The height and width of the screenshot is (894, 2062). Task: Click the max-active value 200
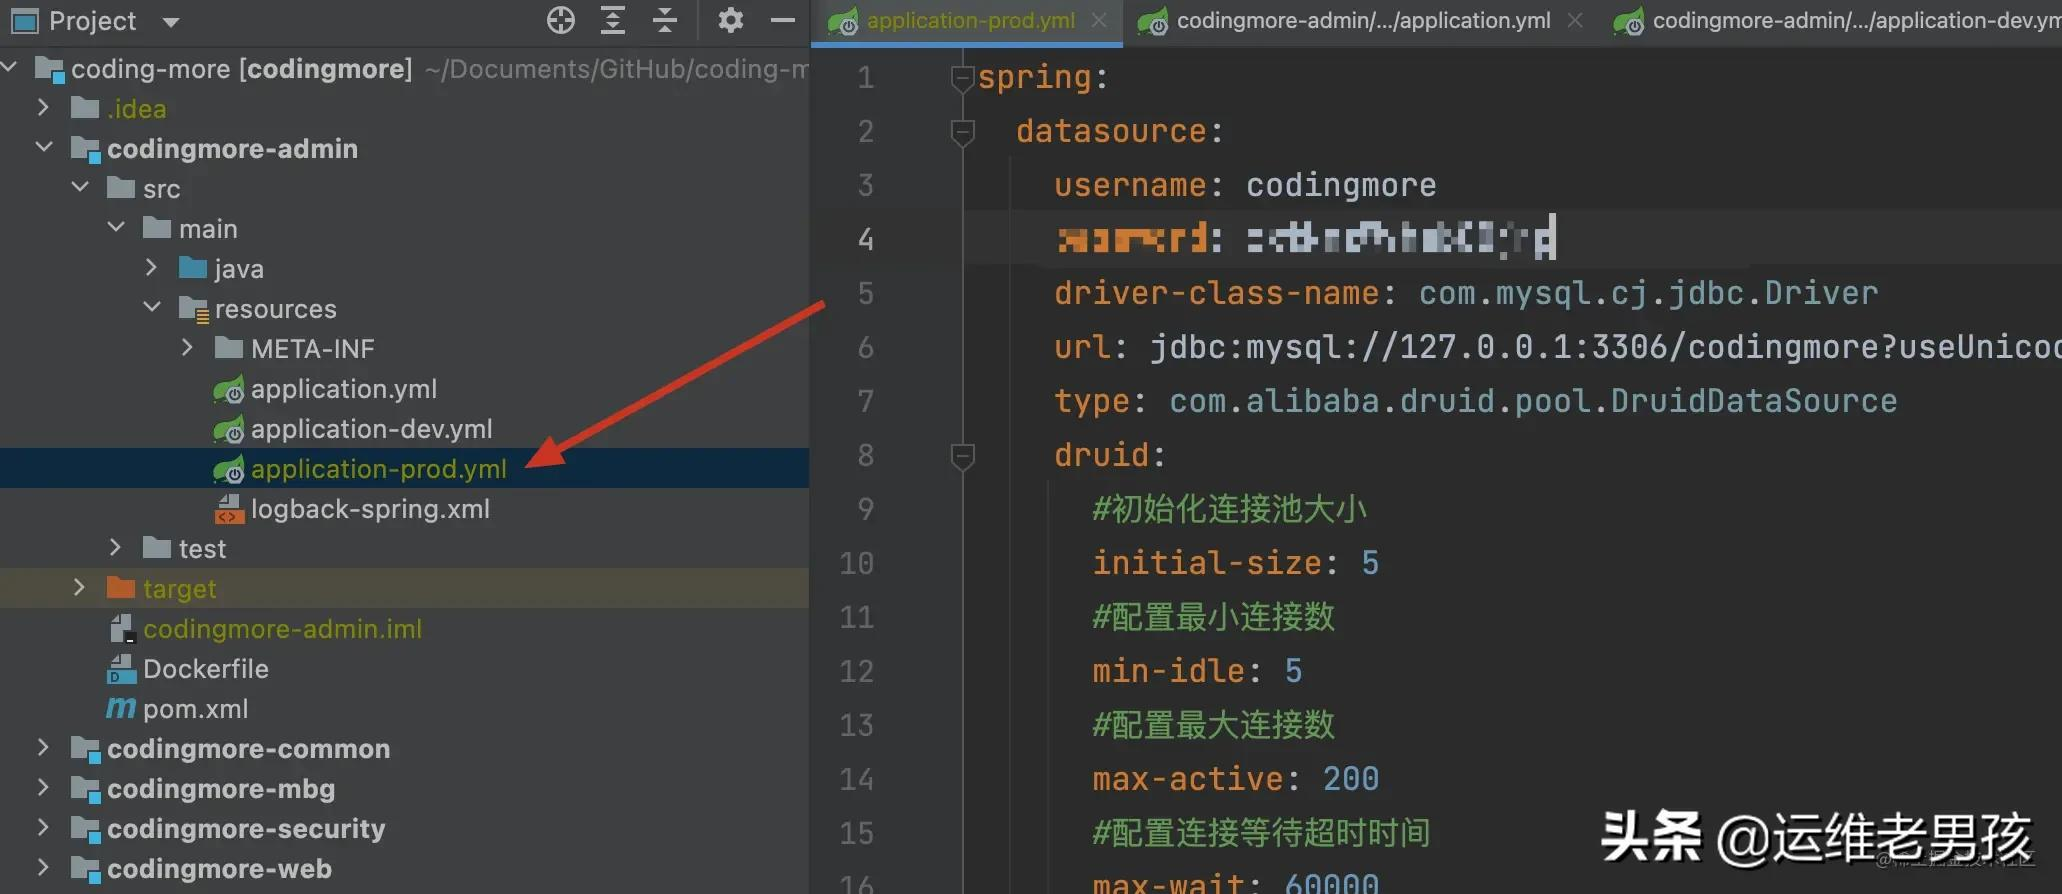tap(1351, 779)
